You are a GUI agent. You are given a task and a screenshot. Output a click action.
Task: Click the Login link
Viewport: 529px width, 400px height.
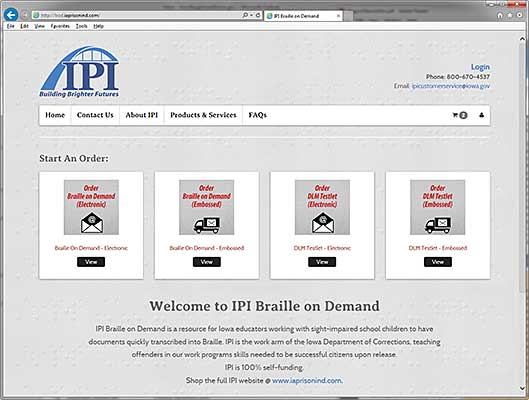coord(480,67)
